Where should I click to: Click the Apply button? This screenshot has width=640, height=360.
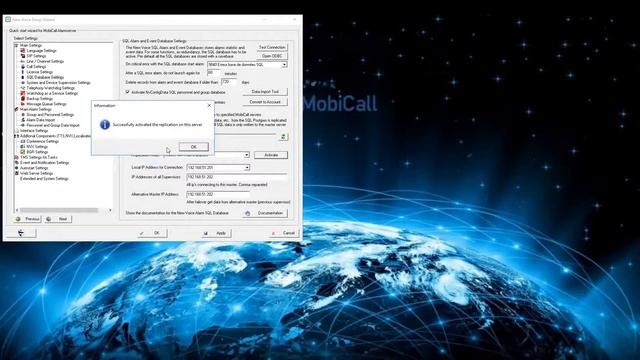tap(216, 233)
